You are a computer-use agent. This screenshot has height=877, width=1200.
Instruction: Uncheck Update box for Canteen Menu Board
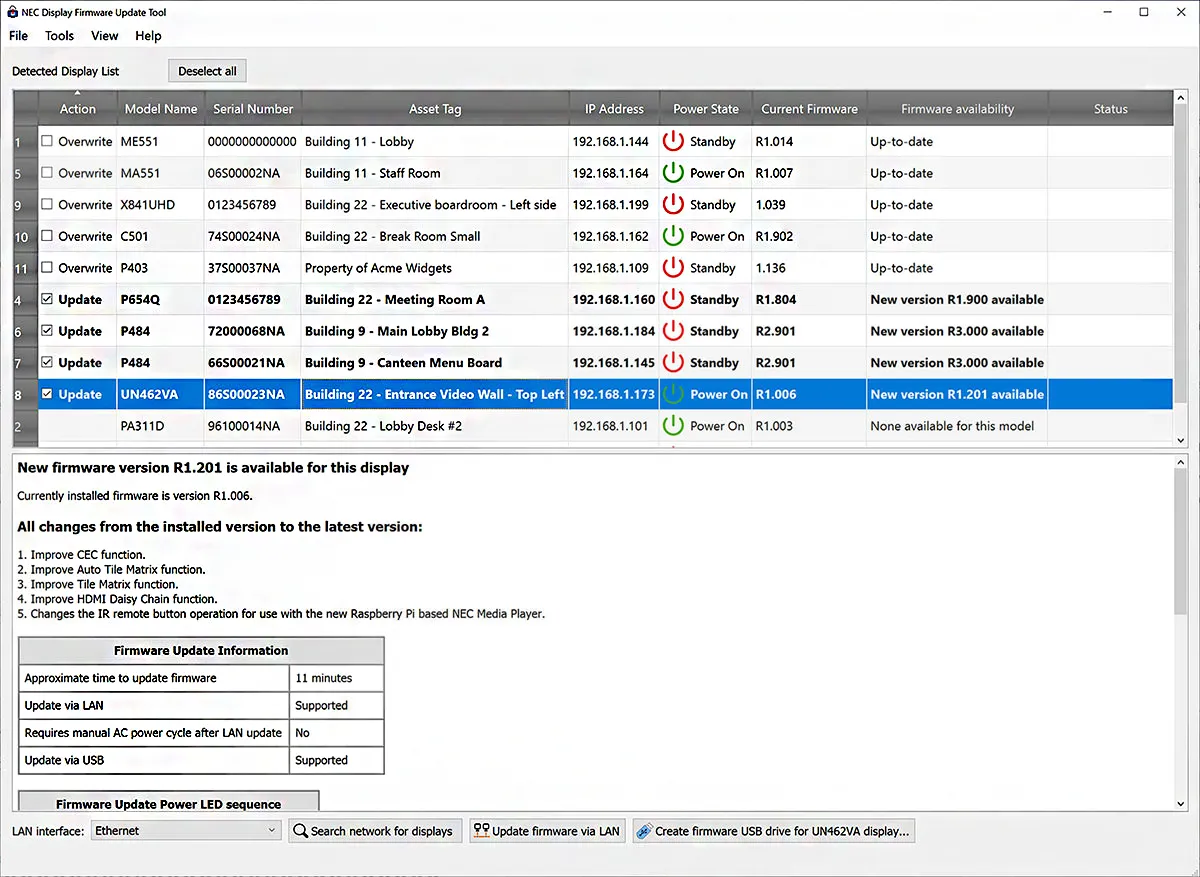pyautogui.click(x=47, y=363)
